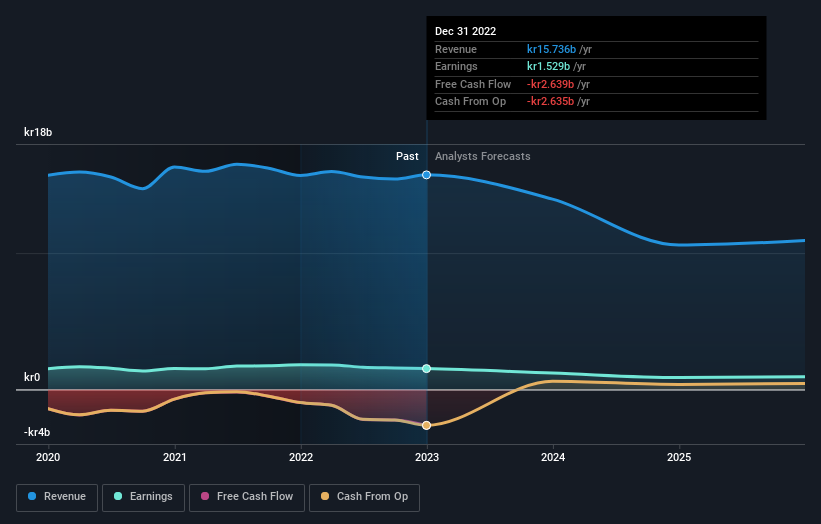This screenshot has height=524, width=821.
Task: Click the kr0 y-axis label
Action: [32, 377]
